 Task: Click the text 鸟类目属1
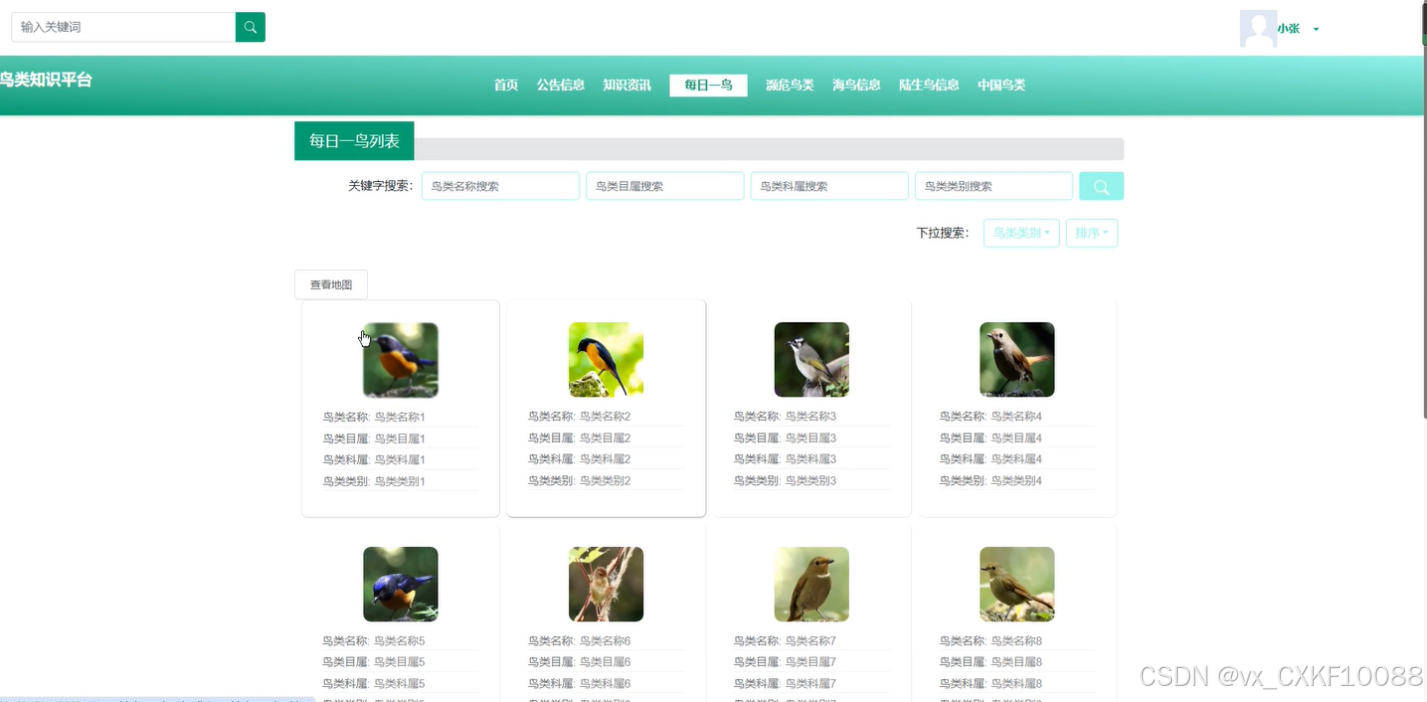click(400, 439)
